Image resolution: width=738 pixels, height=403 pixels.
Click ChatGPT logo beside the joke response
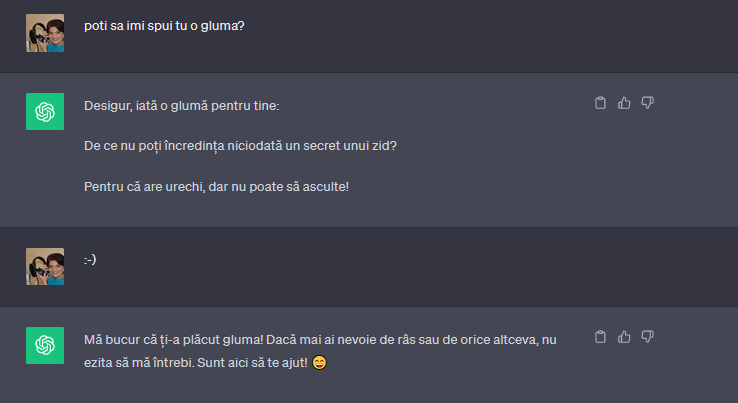[x=45, y=111]
